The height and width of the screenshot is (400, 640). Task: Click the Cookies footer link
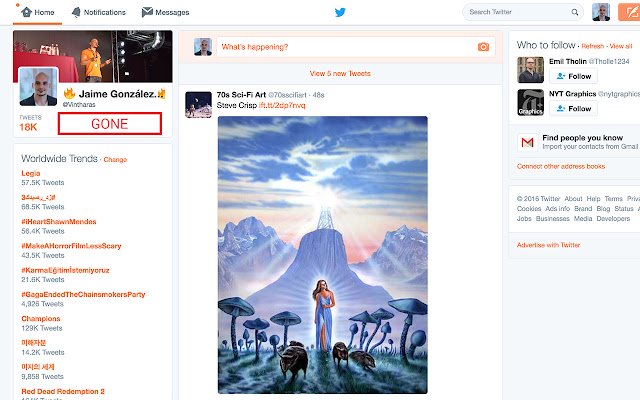529,209
